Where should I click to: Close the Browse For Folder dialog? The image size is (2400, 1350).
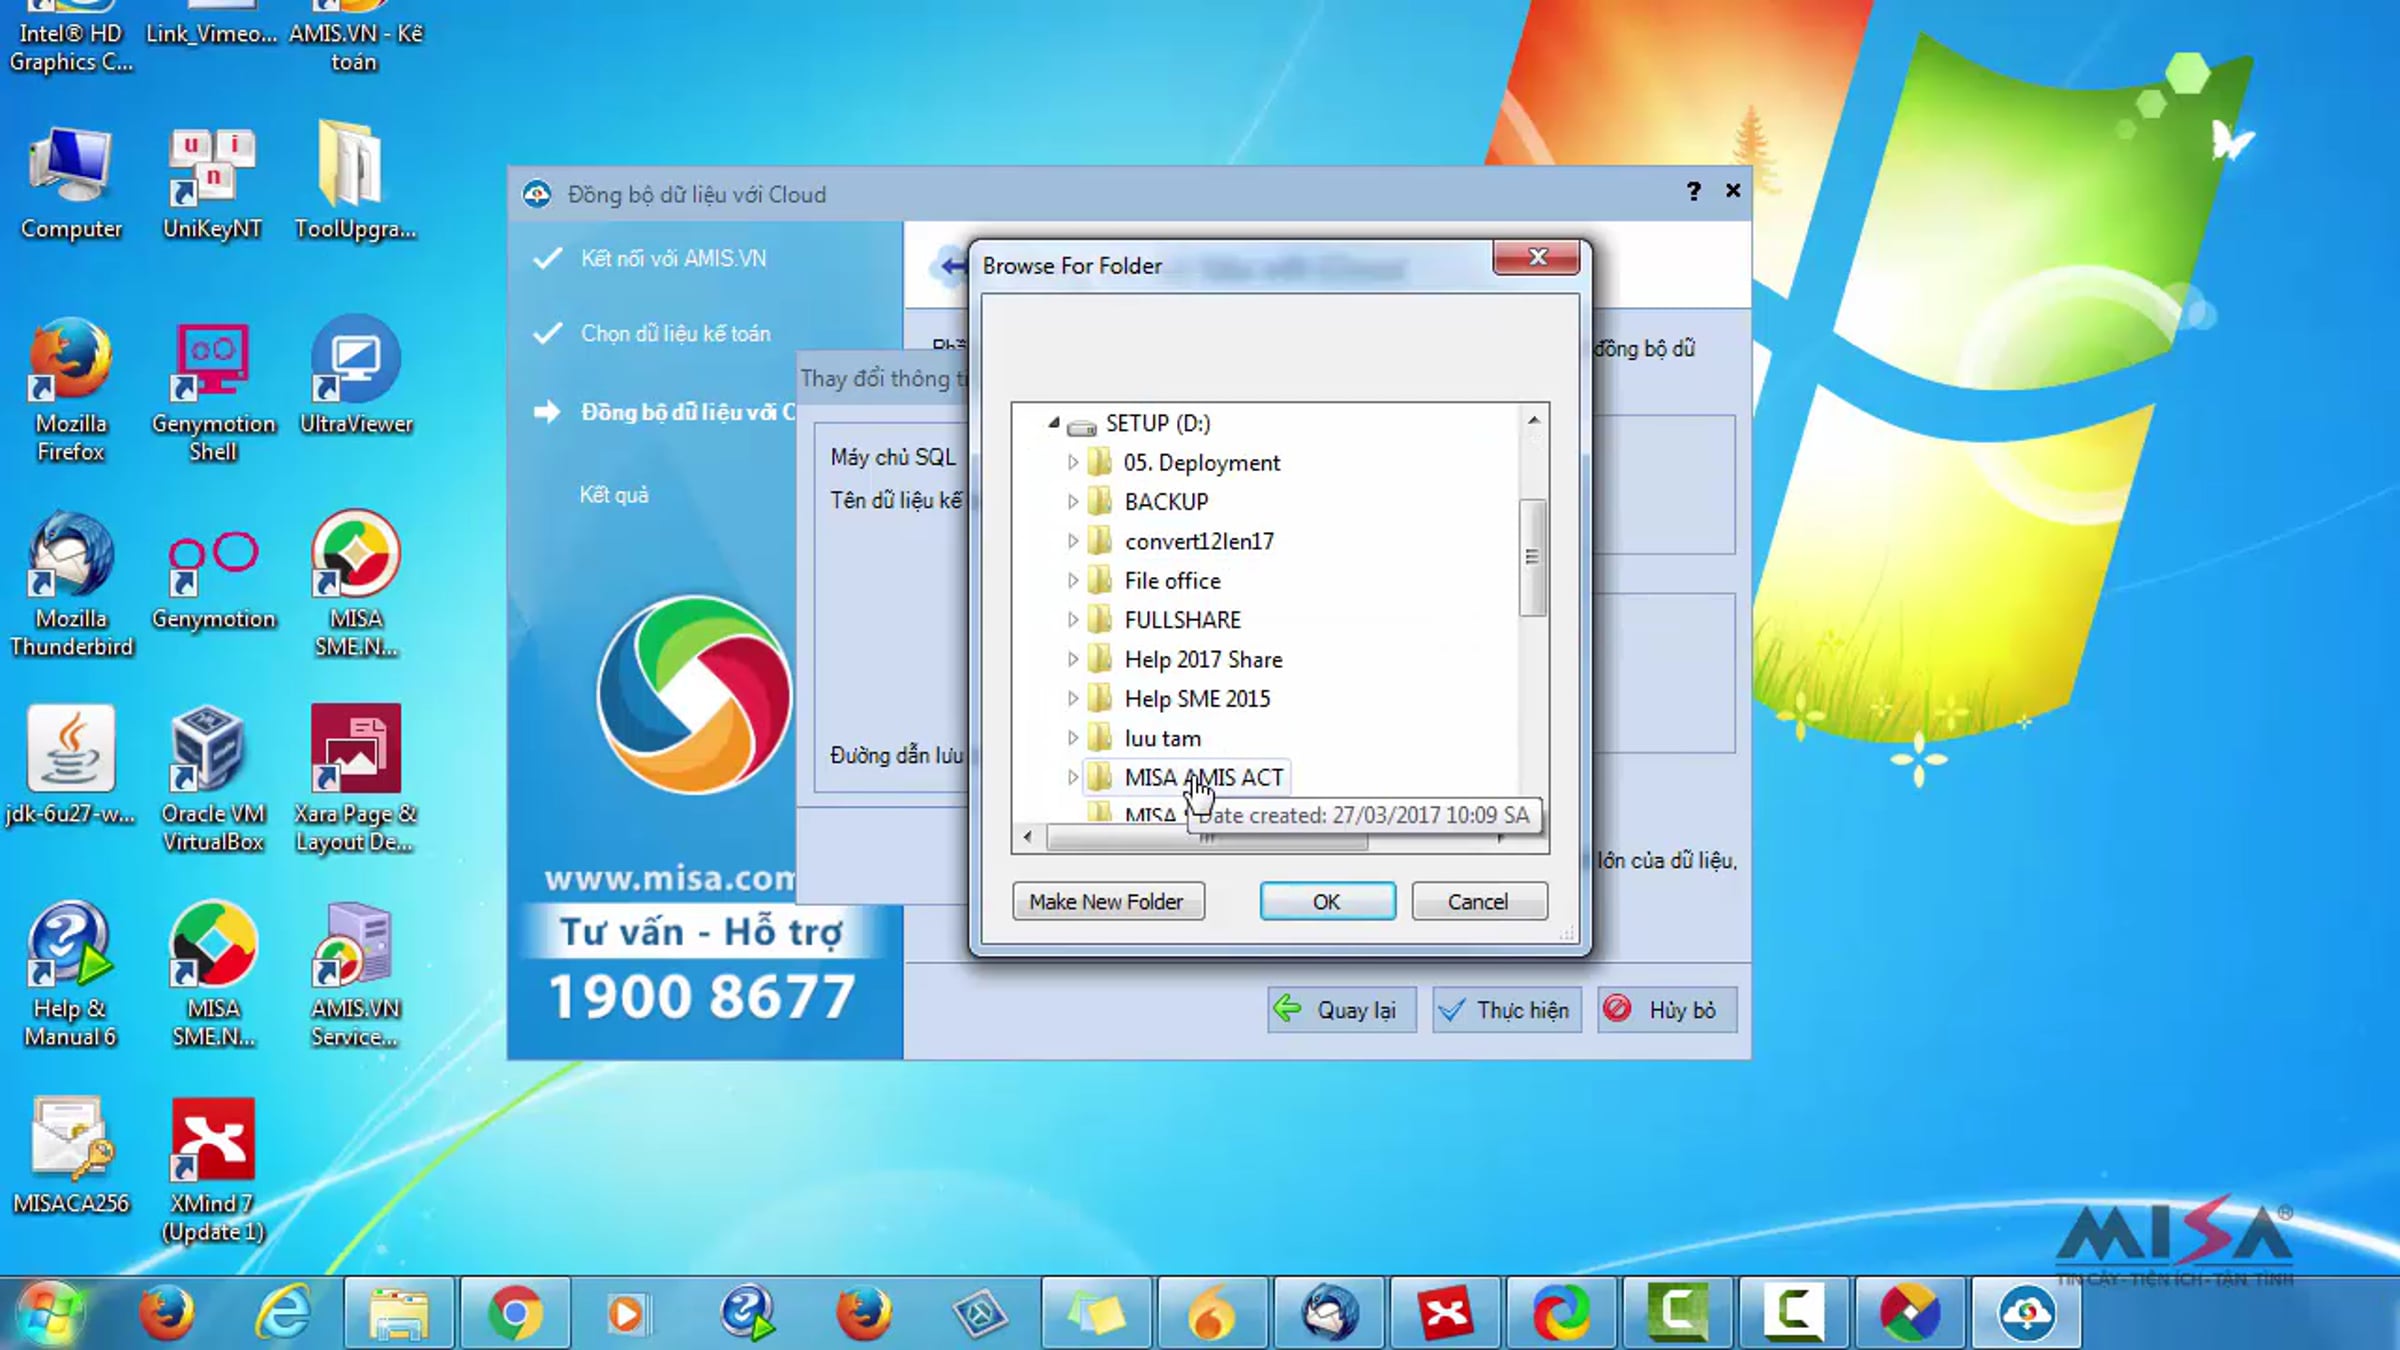tap(1537, 257)
